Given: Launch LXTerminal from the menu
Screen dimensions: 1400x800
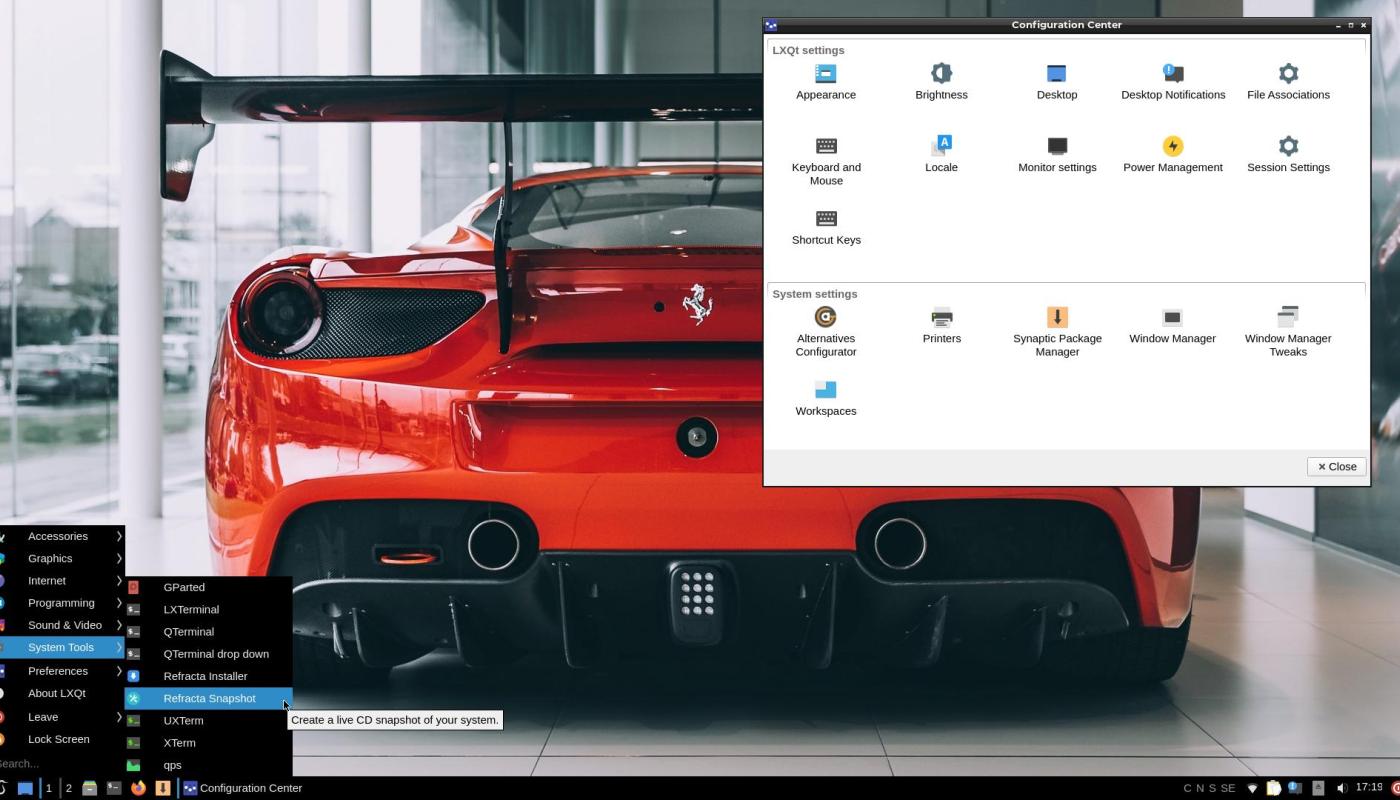Looking at the screenshot, I should (208, 609).
